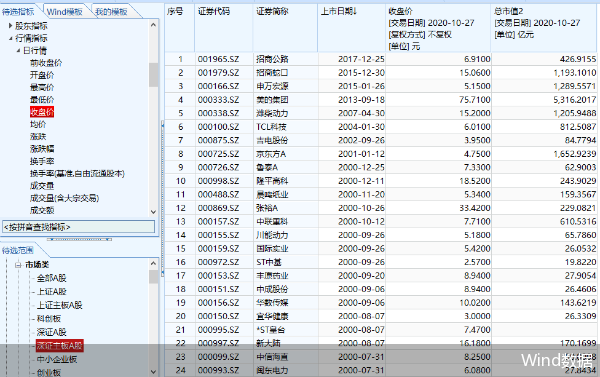Collapse the 市场类 tree node
600x377 pixels.
[18, 264]
